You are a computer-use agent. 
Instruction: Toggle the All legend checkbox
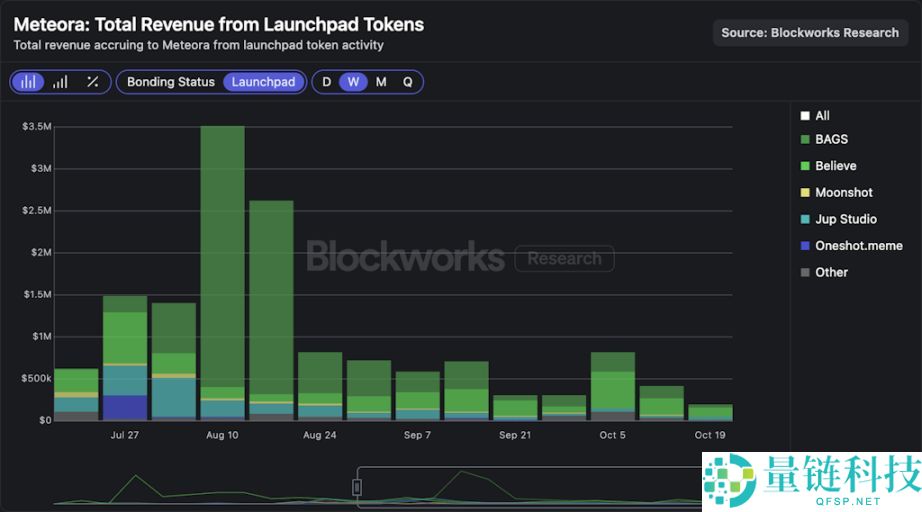805,116
